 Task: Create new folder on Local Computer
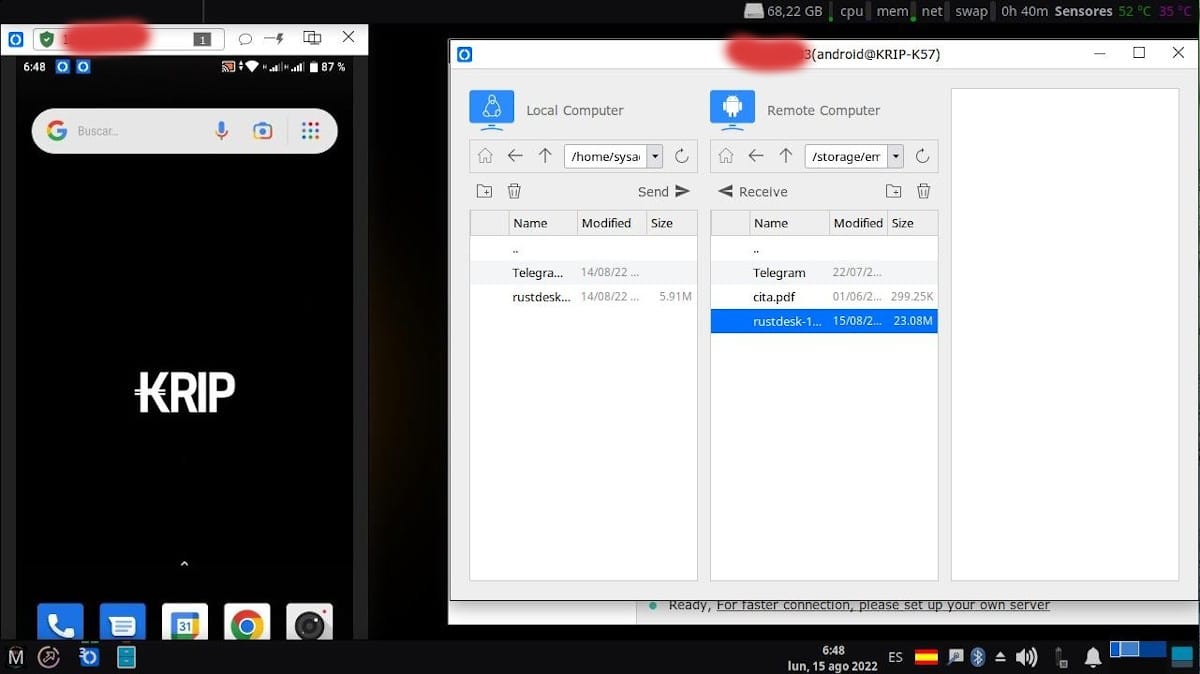tap(484, 191)
